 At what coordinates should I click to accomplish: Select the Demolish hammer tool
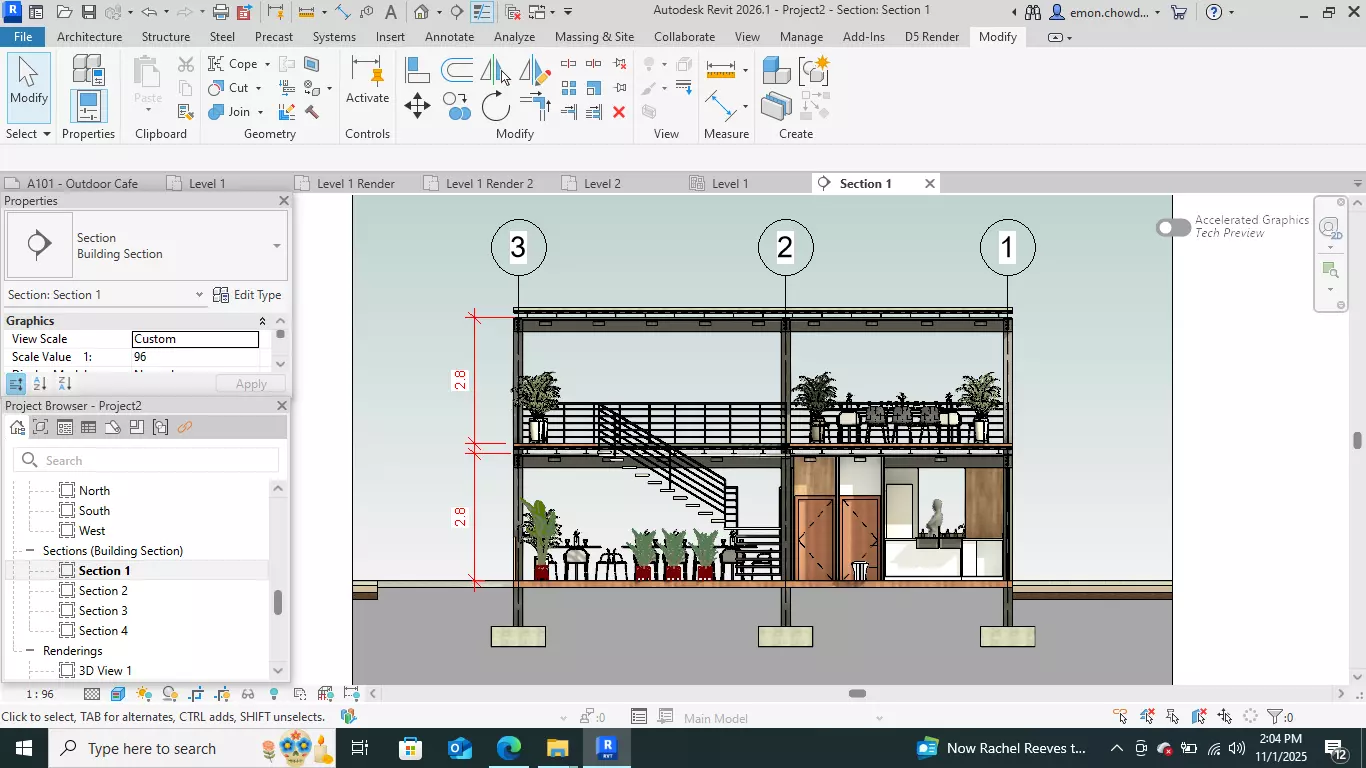click(x=311, y=112)
